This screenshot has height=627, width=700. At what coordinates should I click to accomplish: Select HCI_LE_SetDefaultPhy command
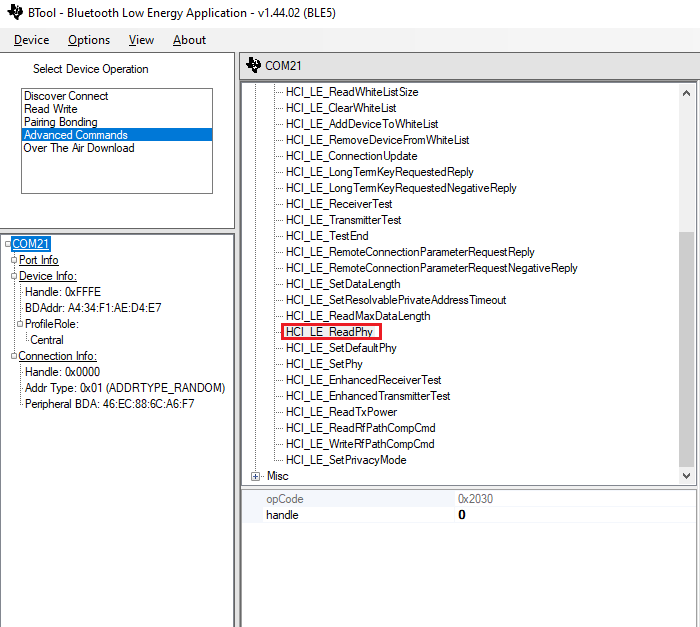click(342, 348)
